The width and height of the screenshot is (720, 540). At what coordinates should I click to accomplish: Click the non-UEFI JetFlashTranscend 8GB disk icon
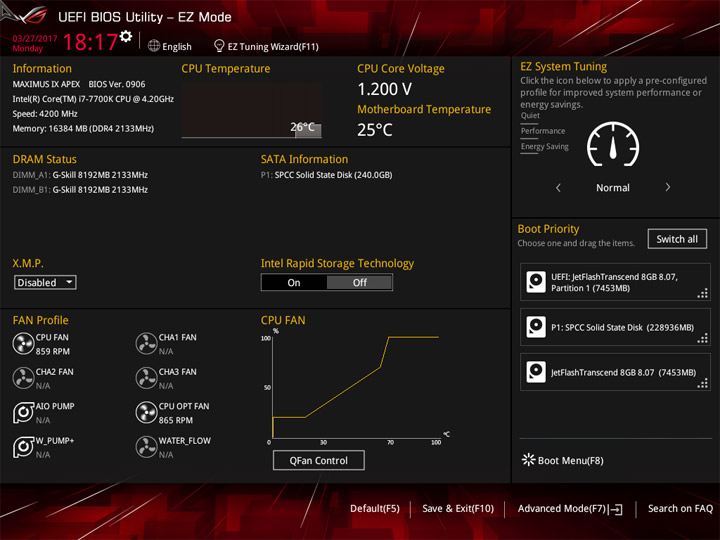[x=536, y=372]
